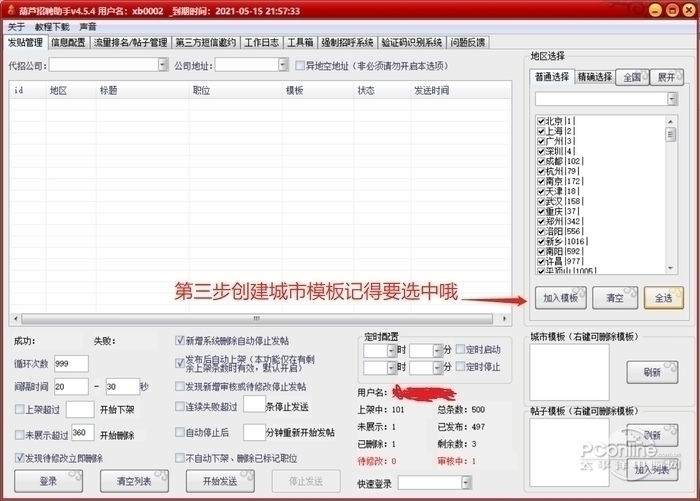Enable the 定时停止 checkbox

pos(460,367)
